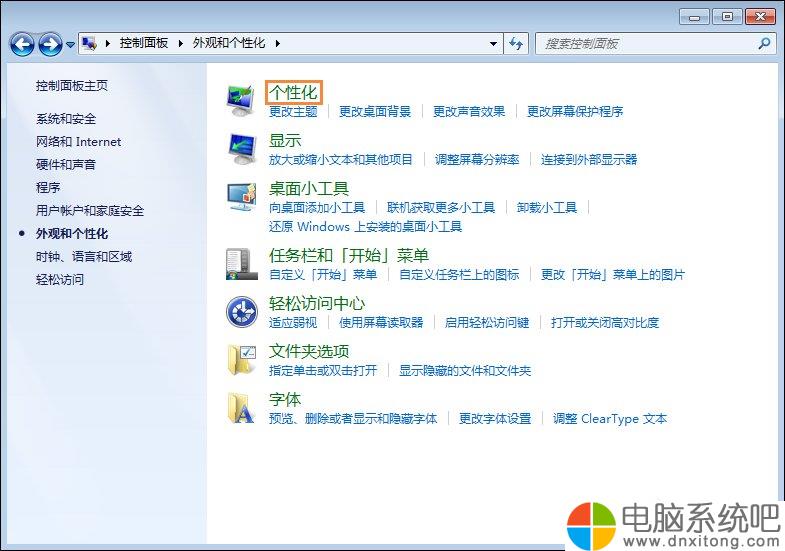Image resolution: width=785 pixels, height=551 pixels.
Task: Click the 桌面小工具 gadgets icon
Action: pos(241,197)
